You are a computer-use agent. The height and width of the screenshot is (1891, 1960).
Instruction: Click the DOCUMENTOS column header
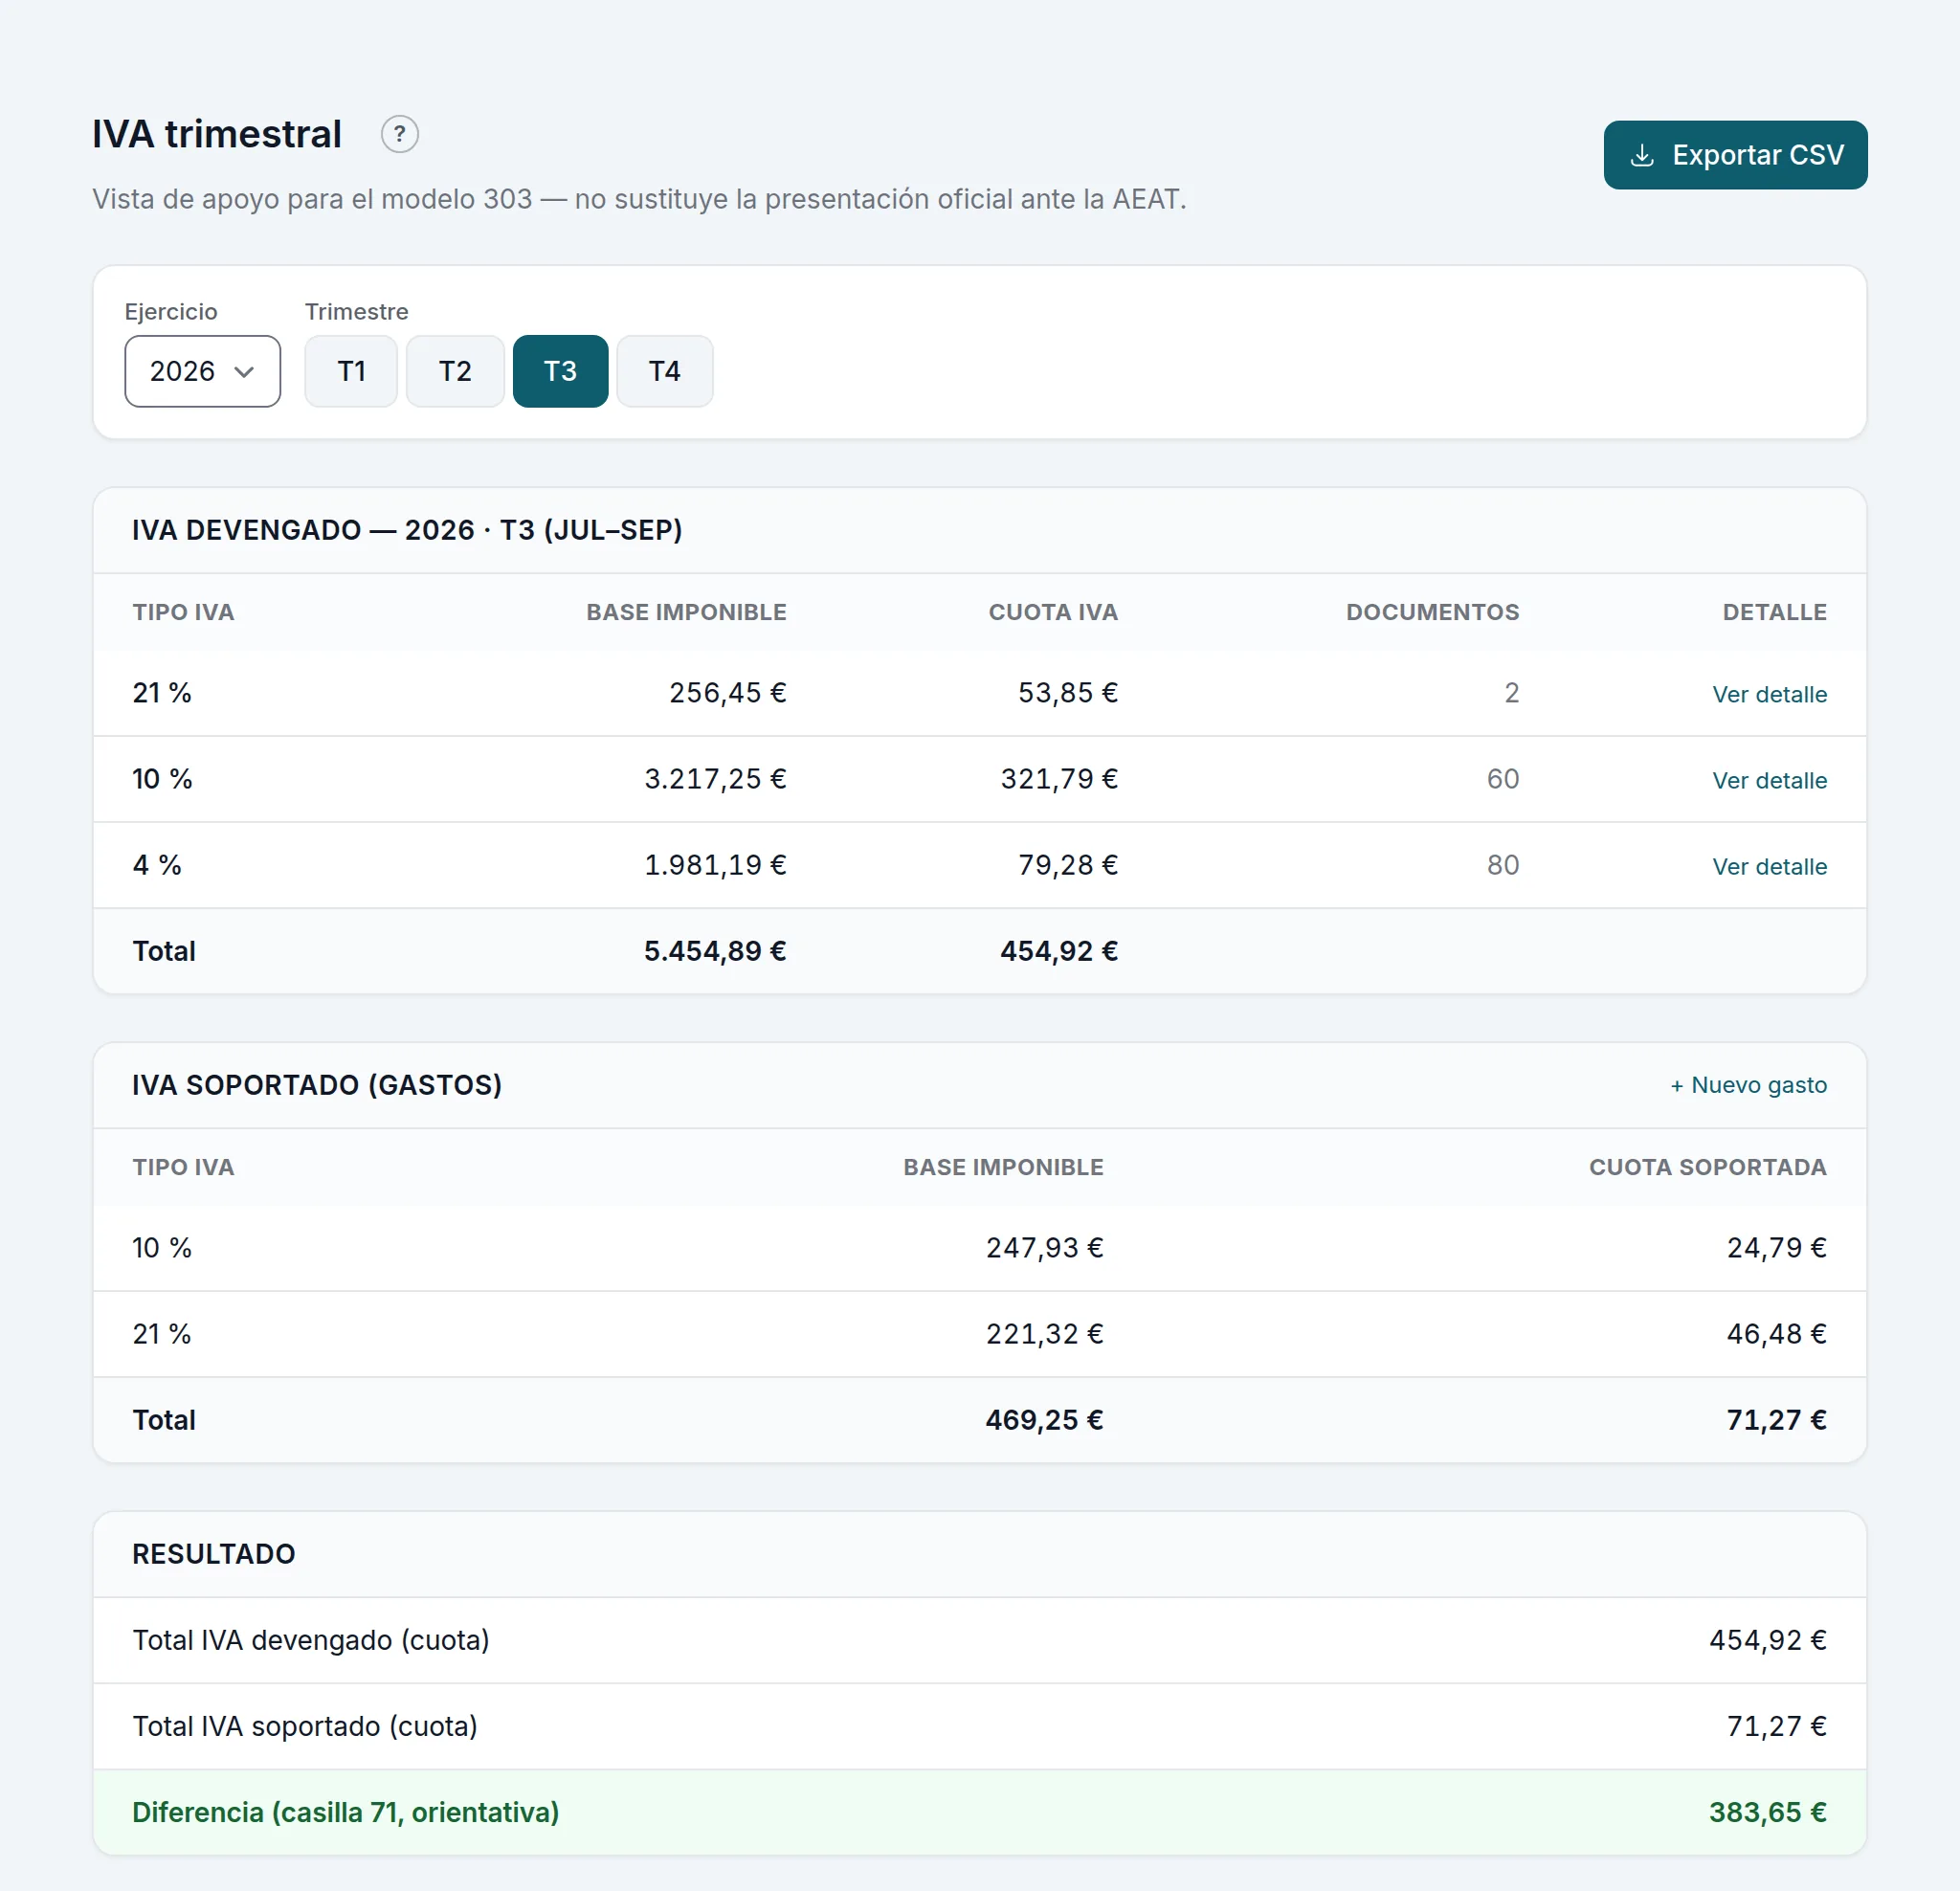(1432, 612)
